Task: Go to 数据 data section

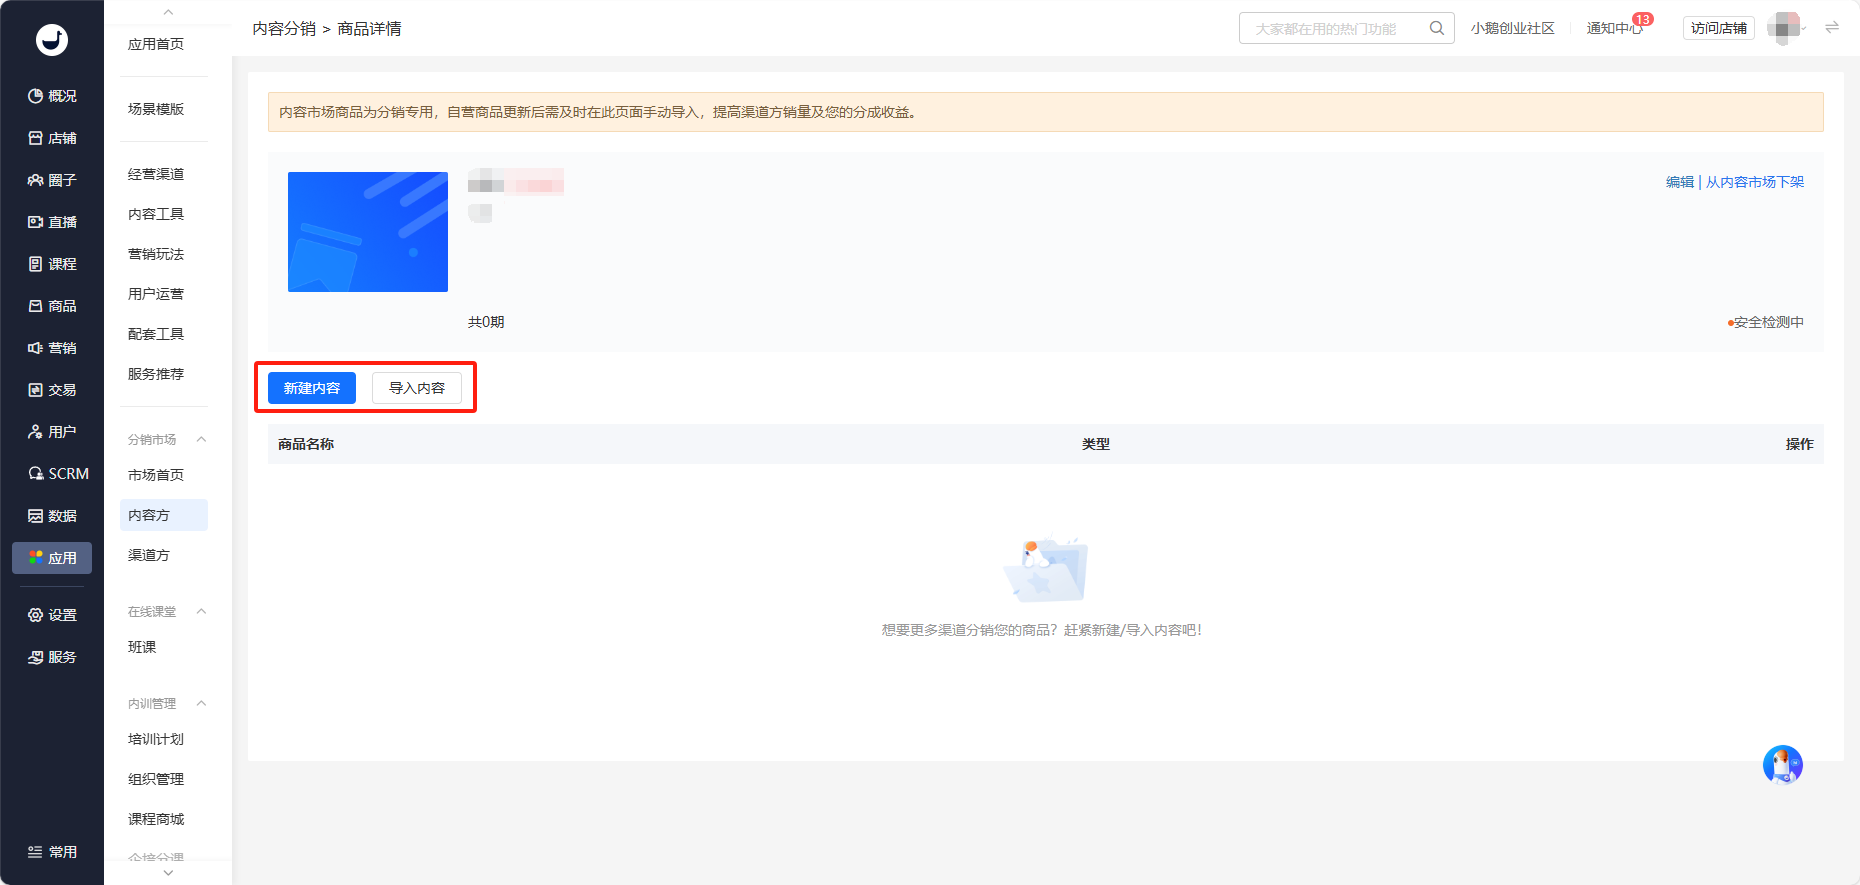Action: (x=52, y=516)
